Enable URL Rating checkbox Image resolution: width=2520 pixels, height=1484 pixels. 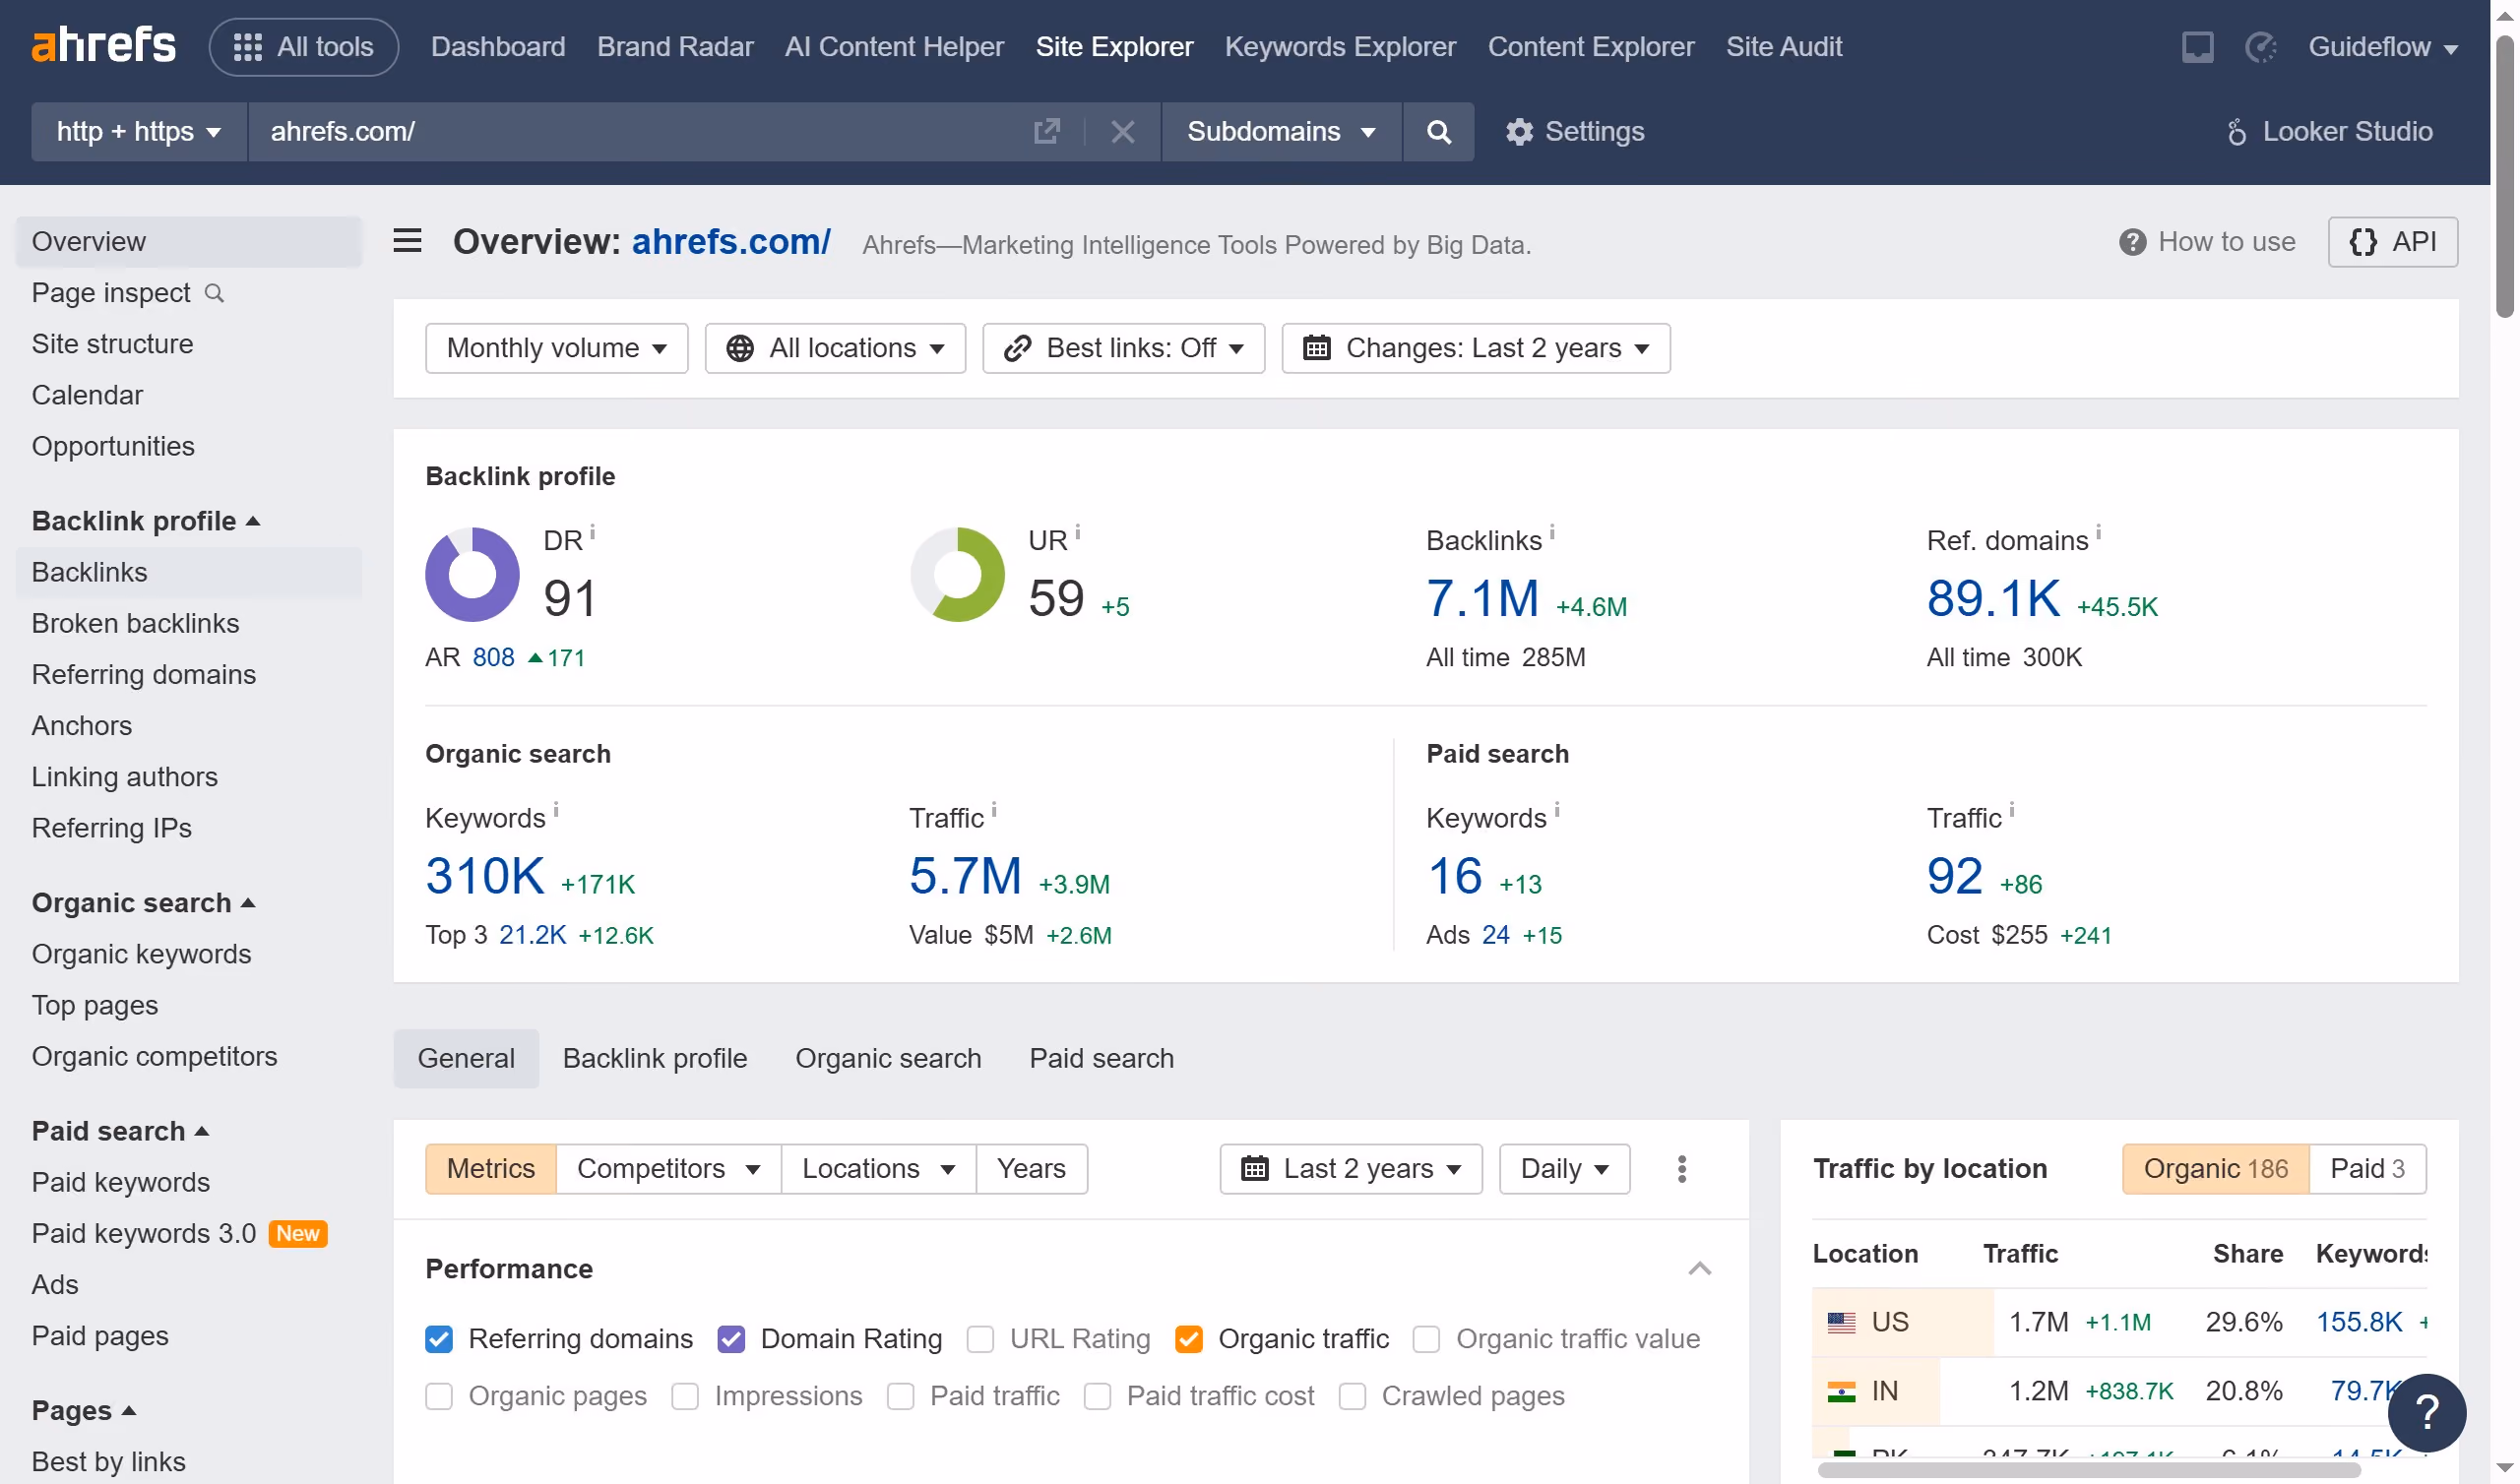tap(980, 1339)
